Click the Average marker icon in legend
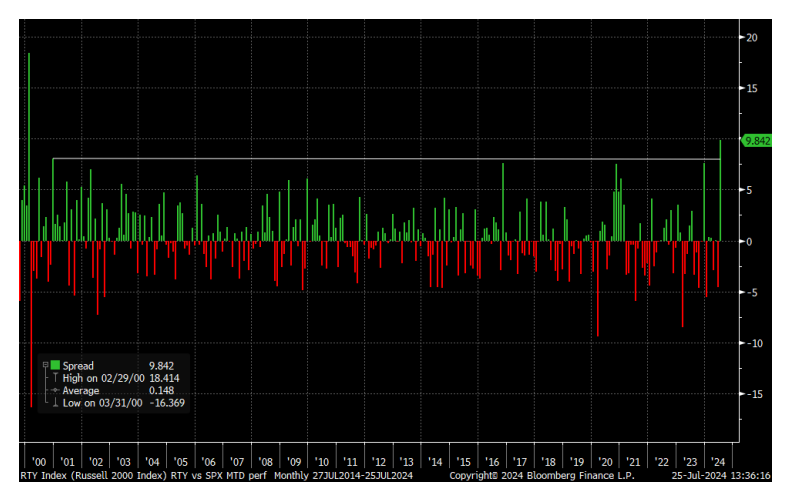789x501 pixels. (x=55, y=390)
